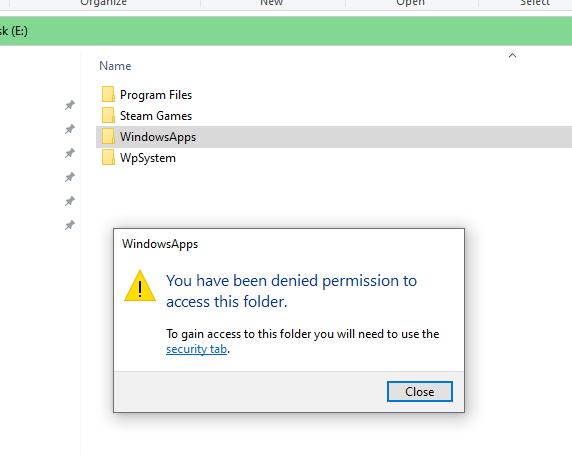572x455 pixels.
Task: Click the Open ribbon group label
Action: coord(410,3)
